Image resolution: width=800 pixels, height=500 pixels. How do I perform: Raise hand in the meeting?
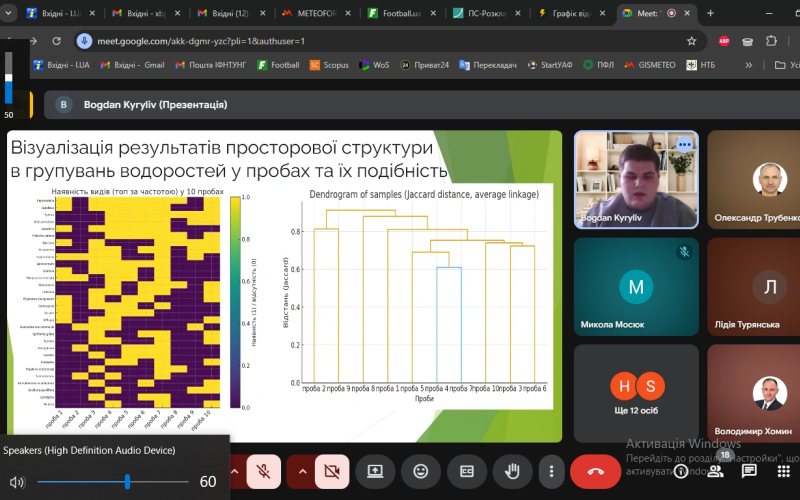pyautogui.click(x=512, y=471)
